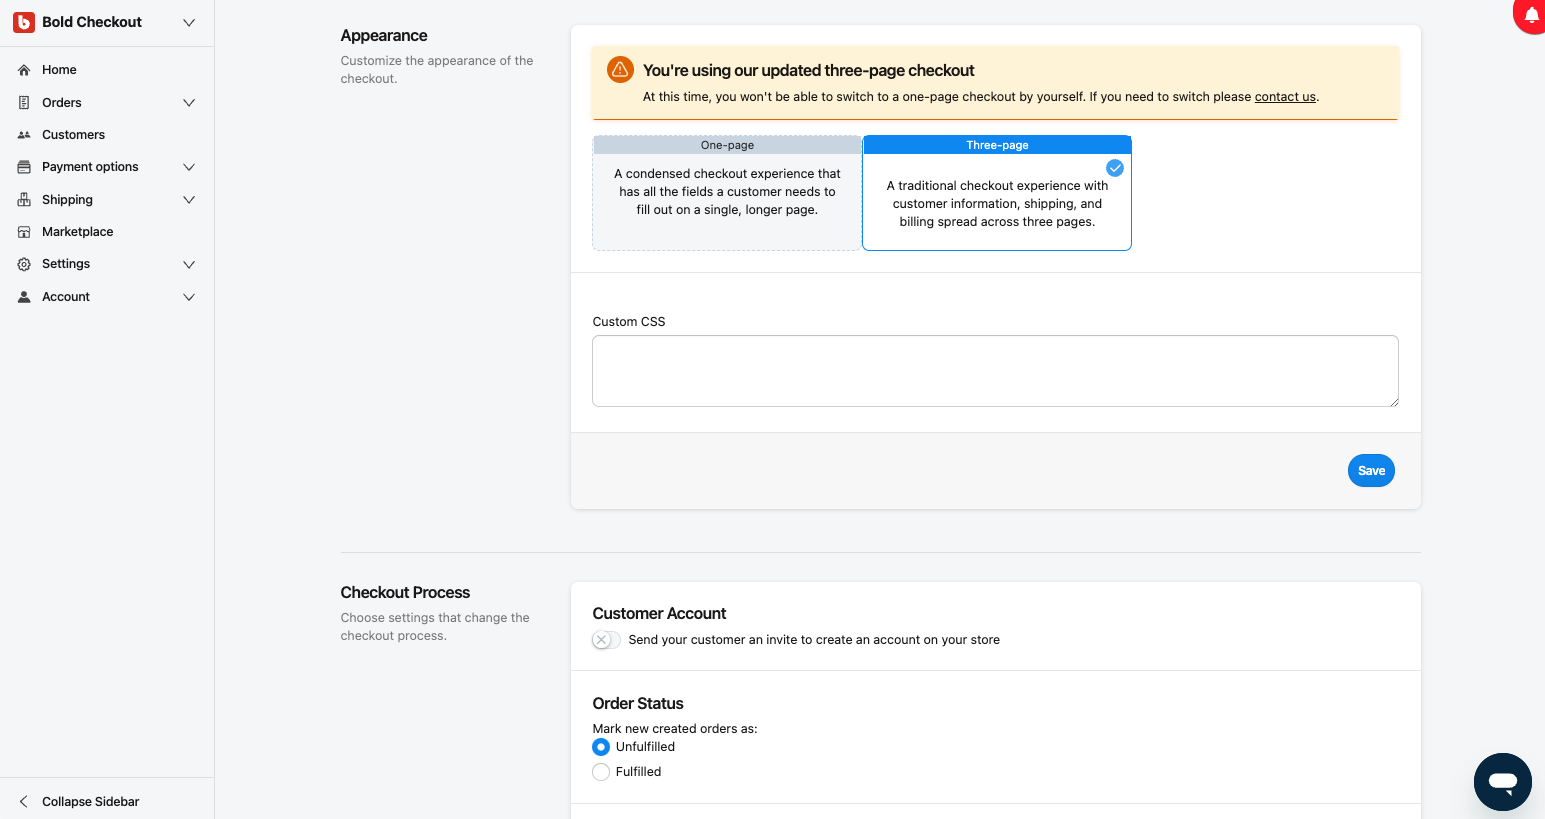Follow the contact us link
The image size is (1545, 819).
1285,97
